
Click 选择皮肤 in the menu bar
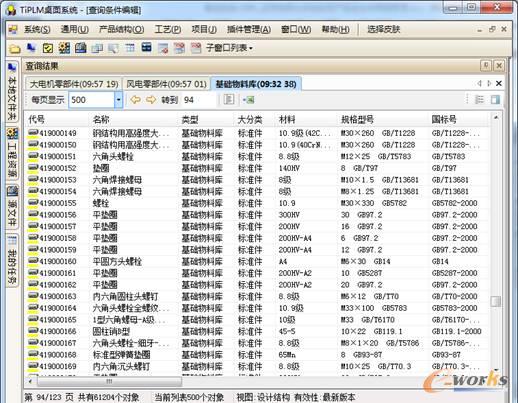(x=383, y=29)
